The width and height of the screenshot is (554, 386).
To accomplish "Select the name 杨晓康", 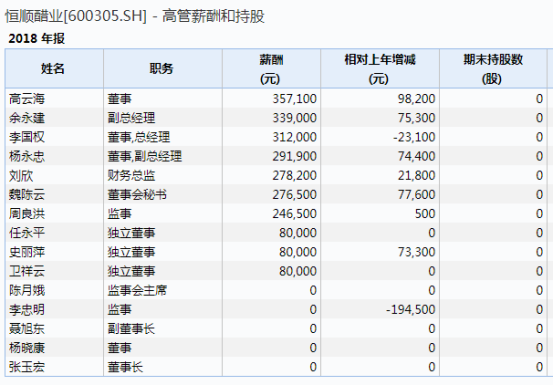I will [x=27, y=348].
